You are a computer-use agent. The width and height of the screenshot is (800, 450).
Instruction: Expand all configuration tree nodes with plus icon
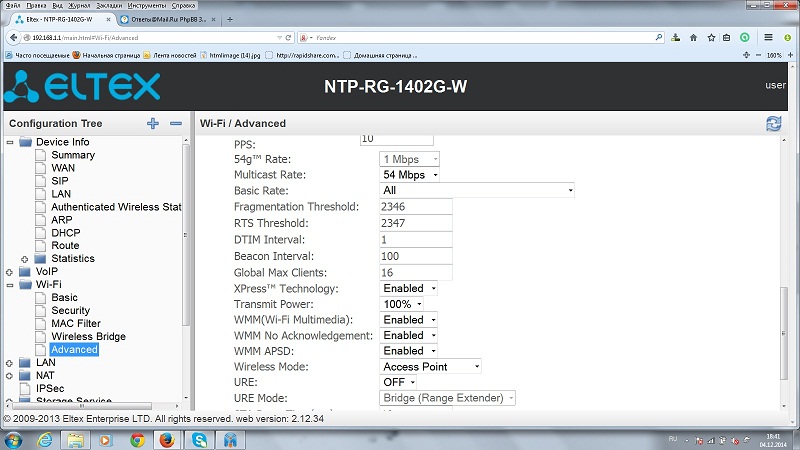pyautogui.click(x=153, y=123)
